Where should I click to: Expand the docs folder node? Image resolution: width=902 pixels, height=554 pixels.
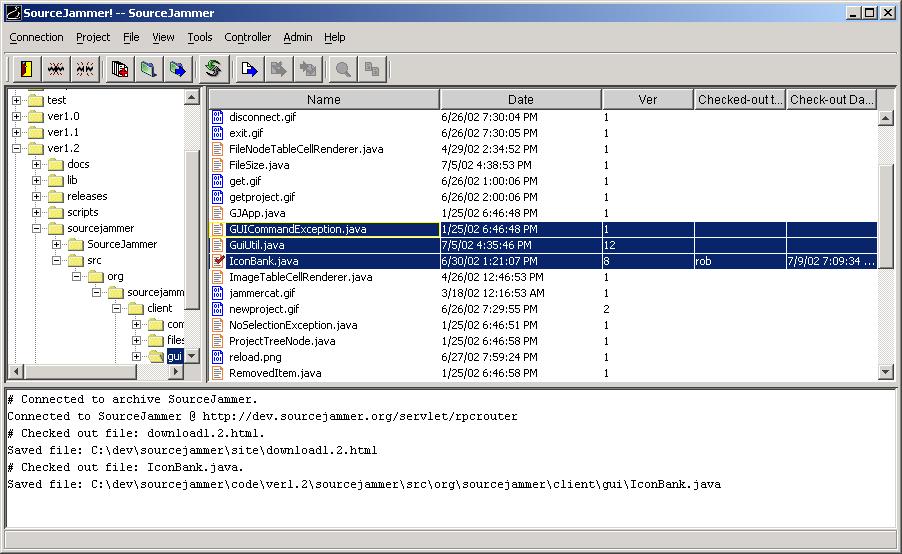point(37,164)
